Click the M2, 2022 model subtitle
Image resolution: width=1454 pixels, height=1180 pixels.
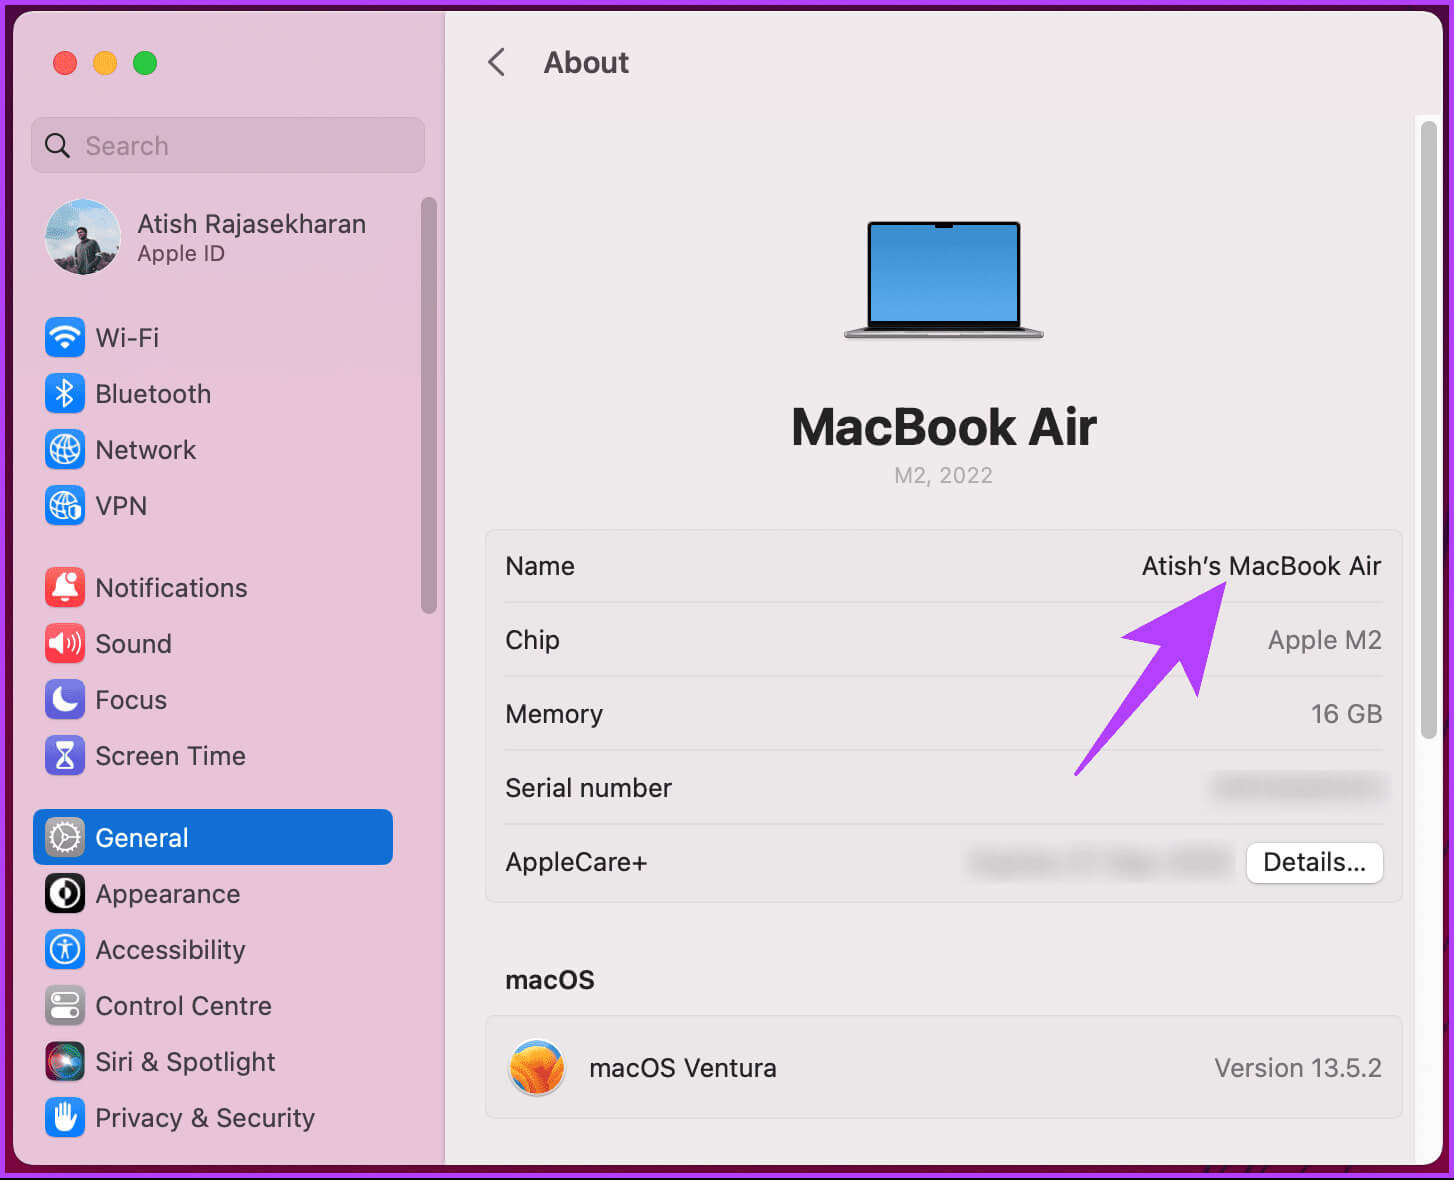coord(944,475)
